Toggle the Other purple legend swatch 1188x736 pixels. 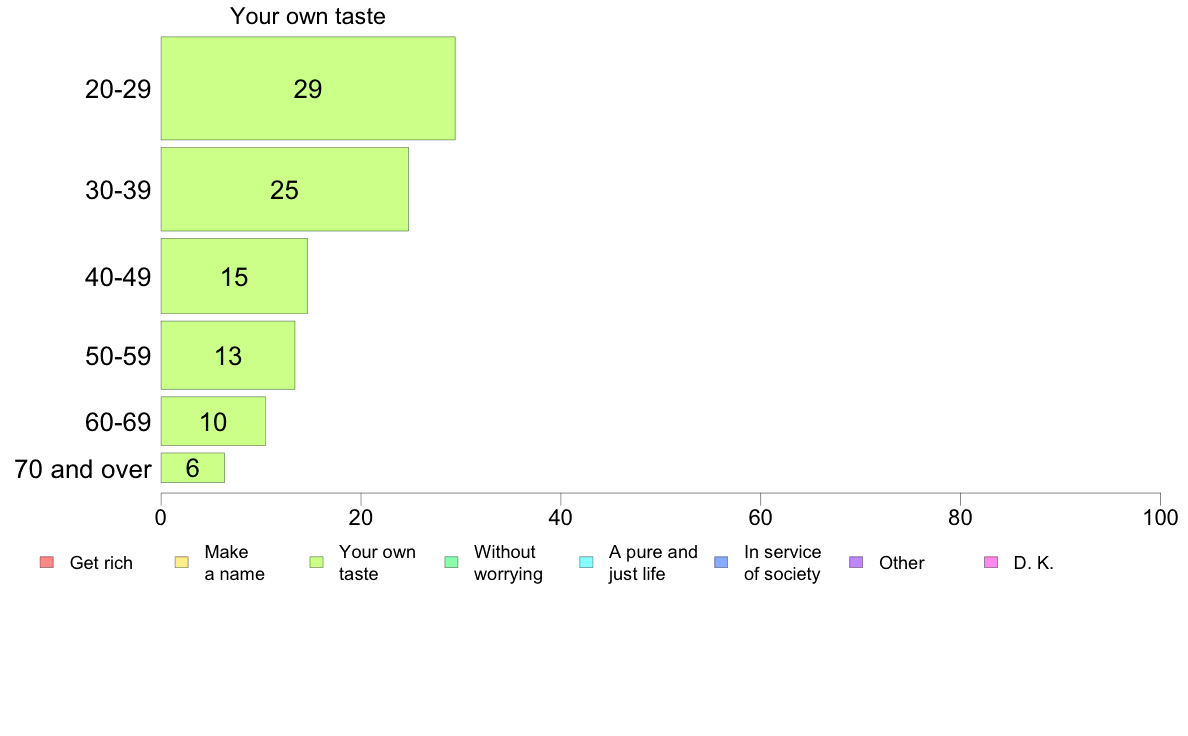(x=856, y=562)
